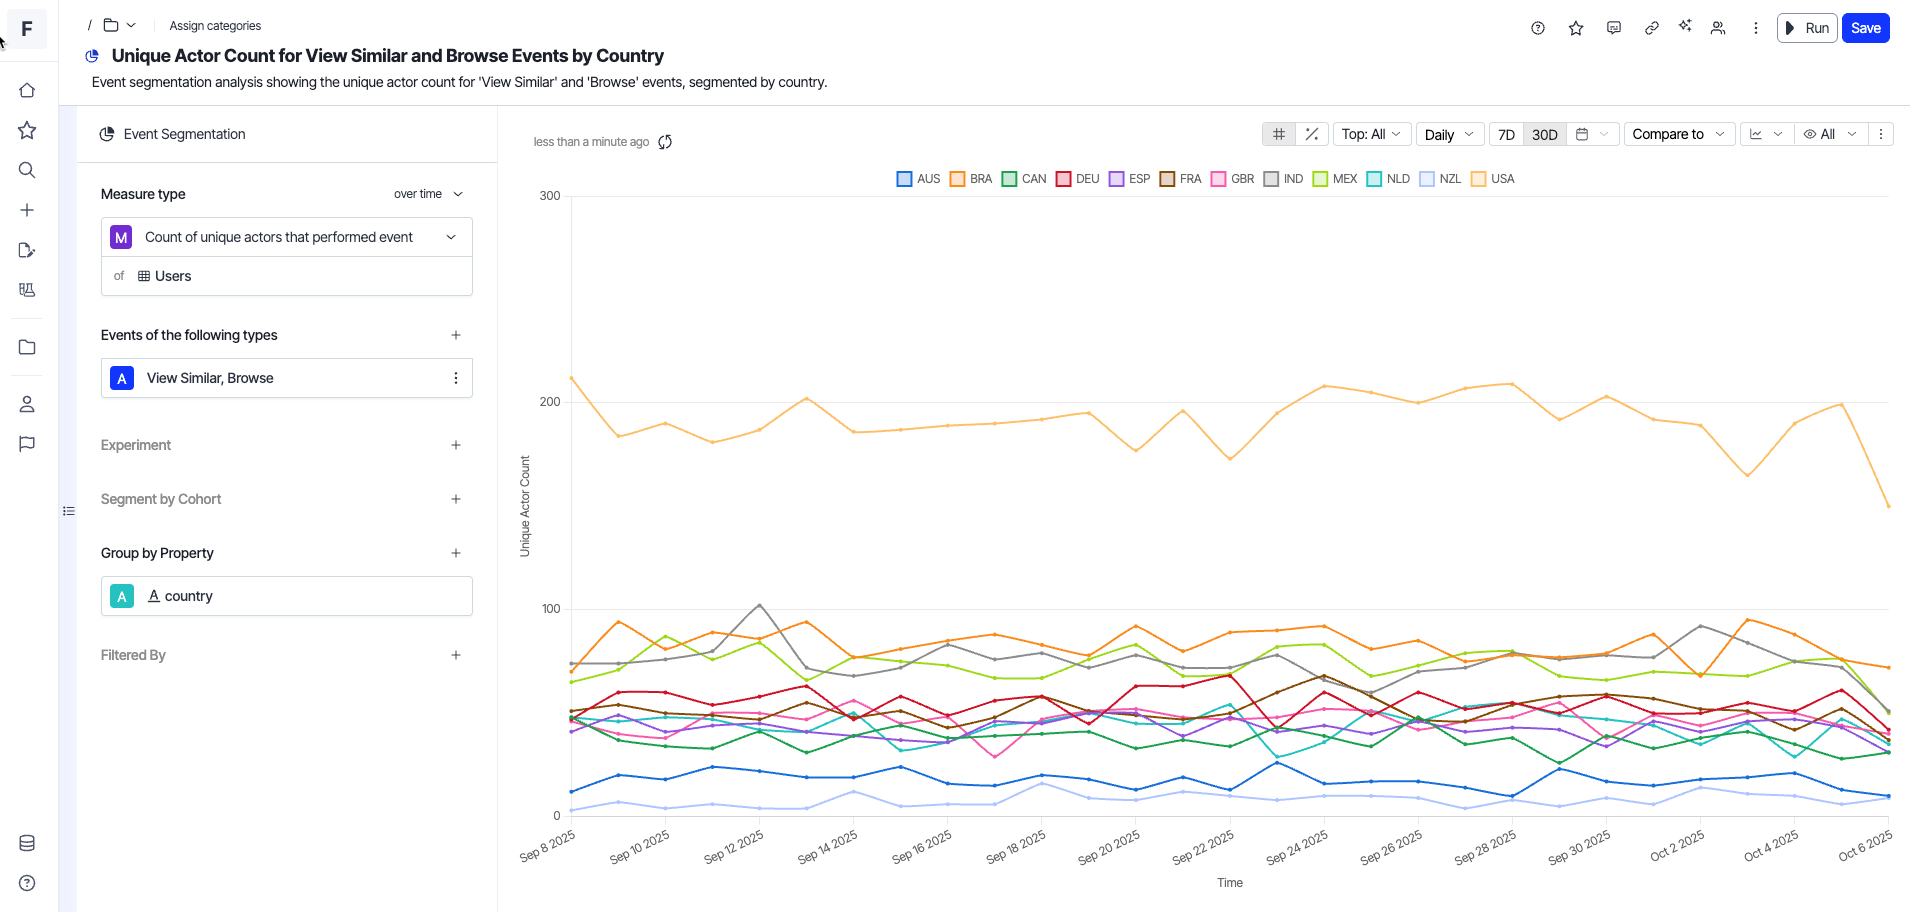Run the analysis

1807,28
